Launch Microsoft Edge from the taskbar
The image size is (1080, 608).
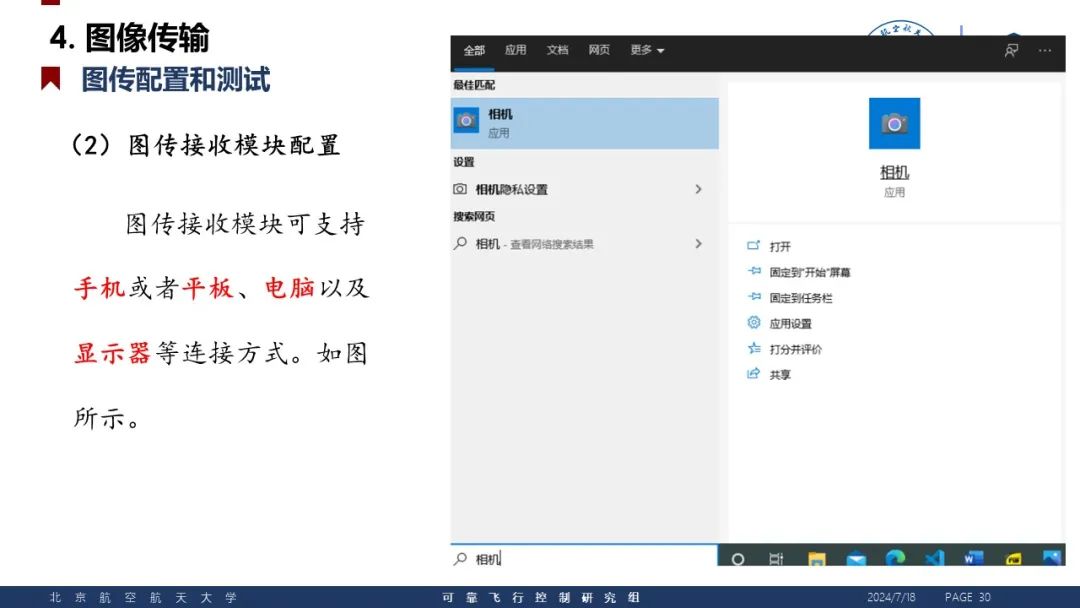coord(895,558)
